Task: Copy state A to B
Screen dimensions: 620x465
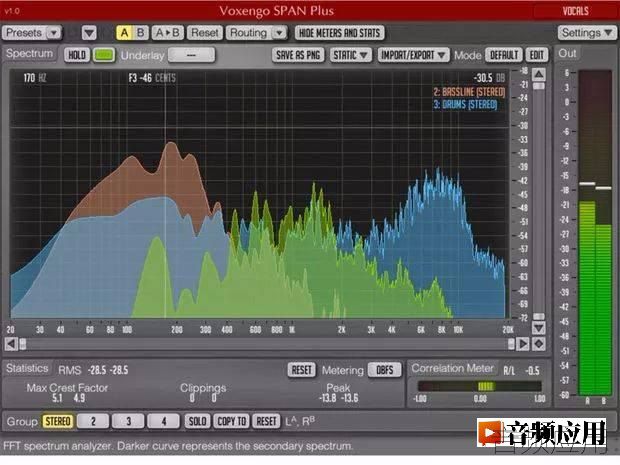Action: point(168,33)
